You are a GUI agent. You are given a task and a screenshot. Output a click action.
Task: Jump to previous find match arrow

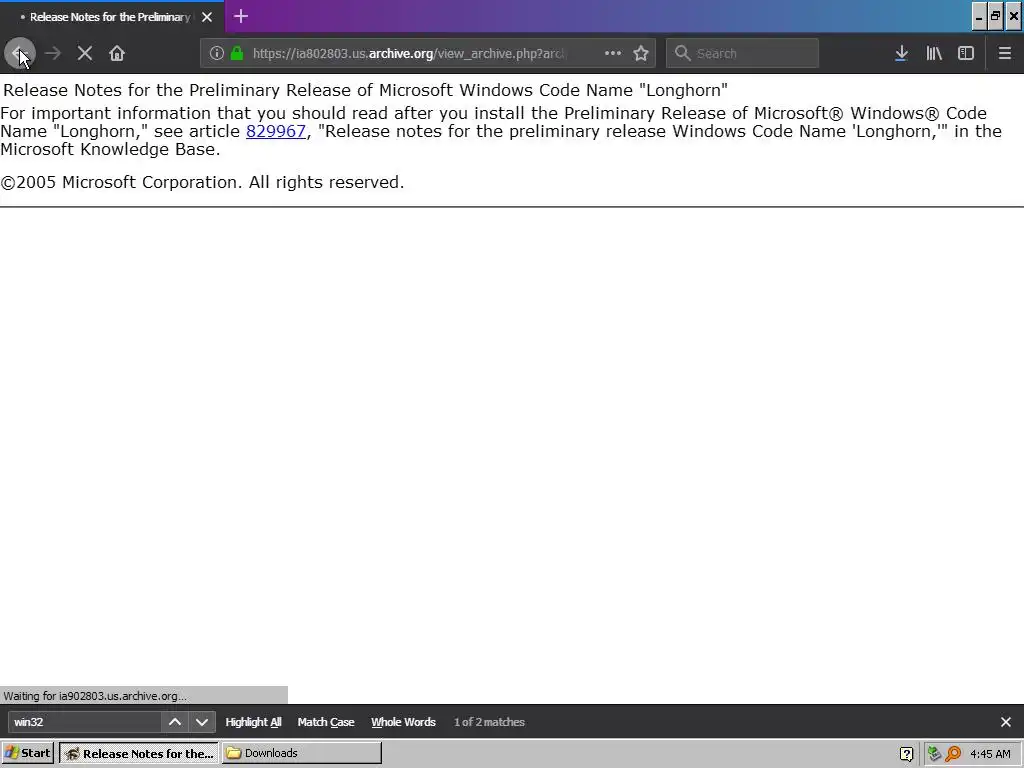click(x=175, y=722)
